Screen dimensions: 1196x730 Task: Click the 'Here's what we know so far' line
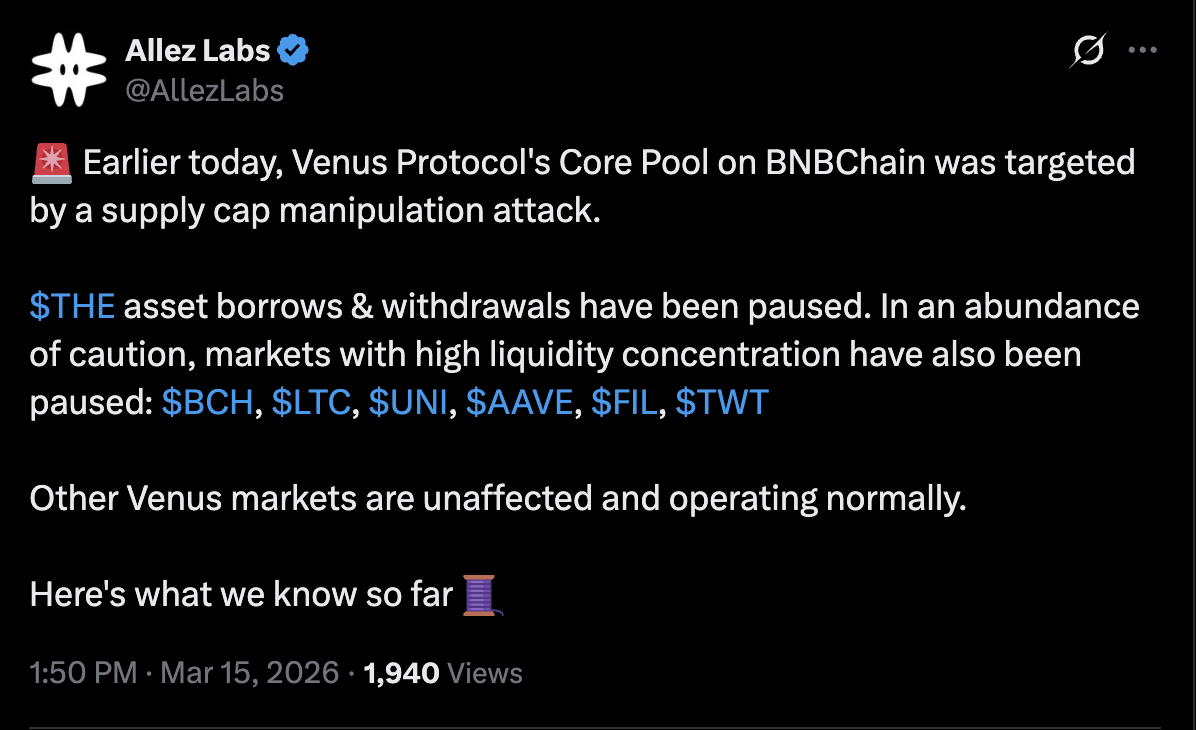pyautogui.click(x=240, y=593)
